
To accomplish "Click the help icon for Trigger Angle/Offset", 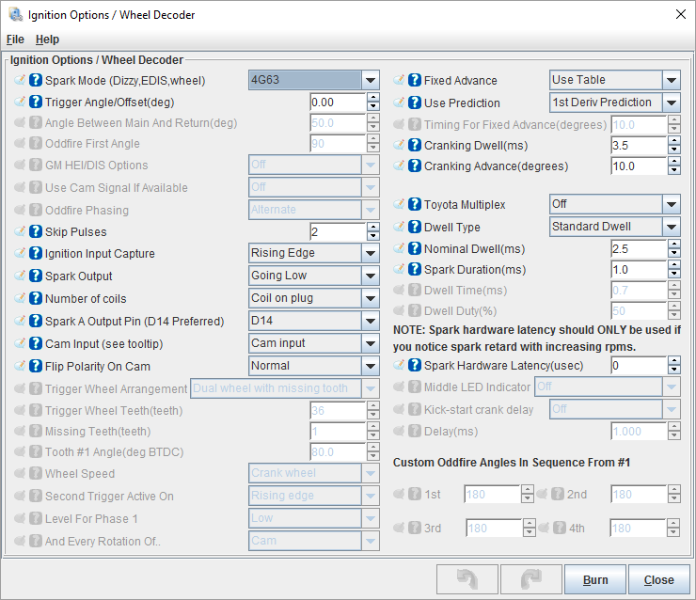I will 36,102.
